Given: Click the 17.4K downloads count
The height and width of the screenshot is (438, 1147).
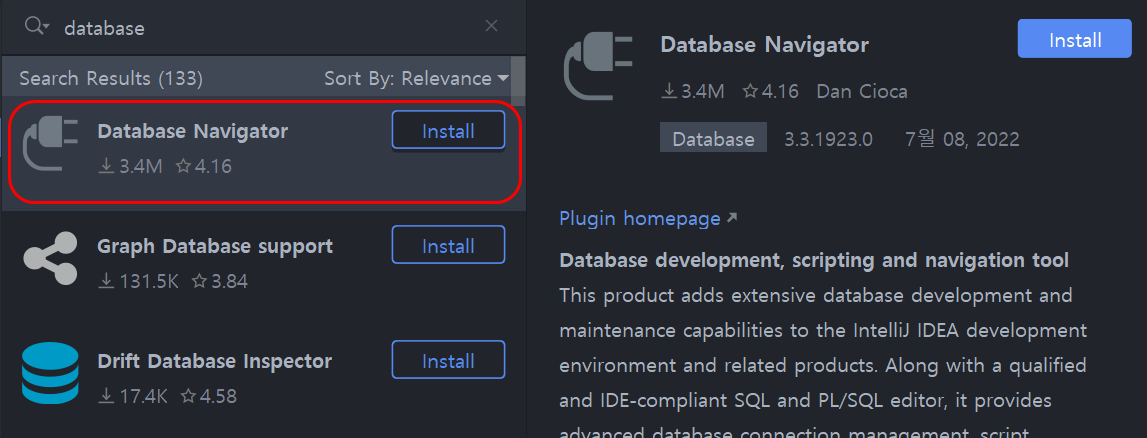Looking at the screenshot, I should click(132, 396).
